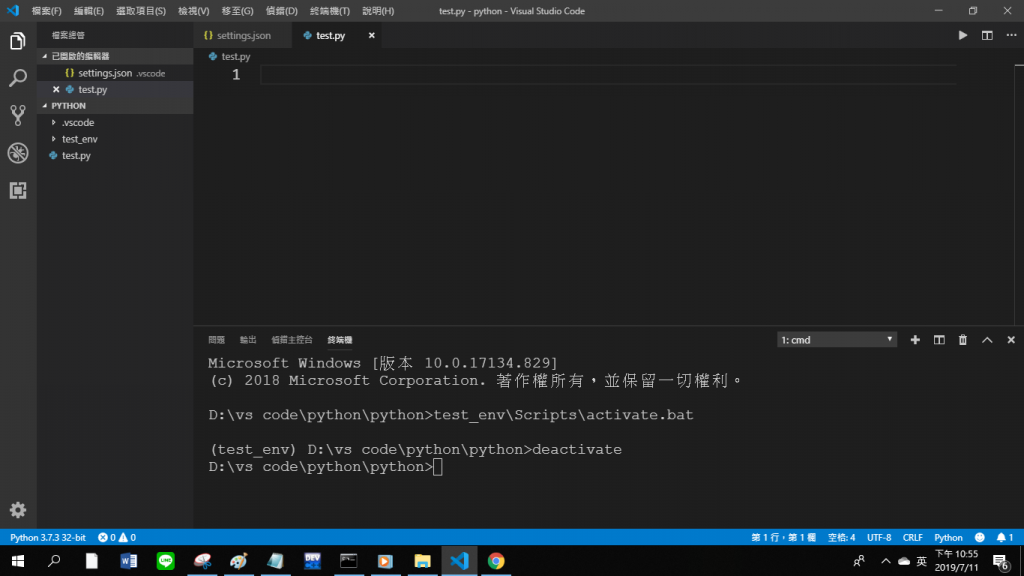Viewport: 1024px width, 576px height.
Task: Switch to the 輸出 panel tab
Action: click(x=248, y=340)
